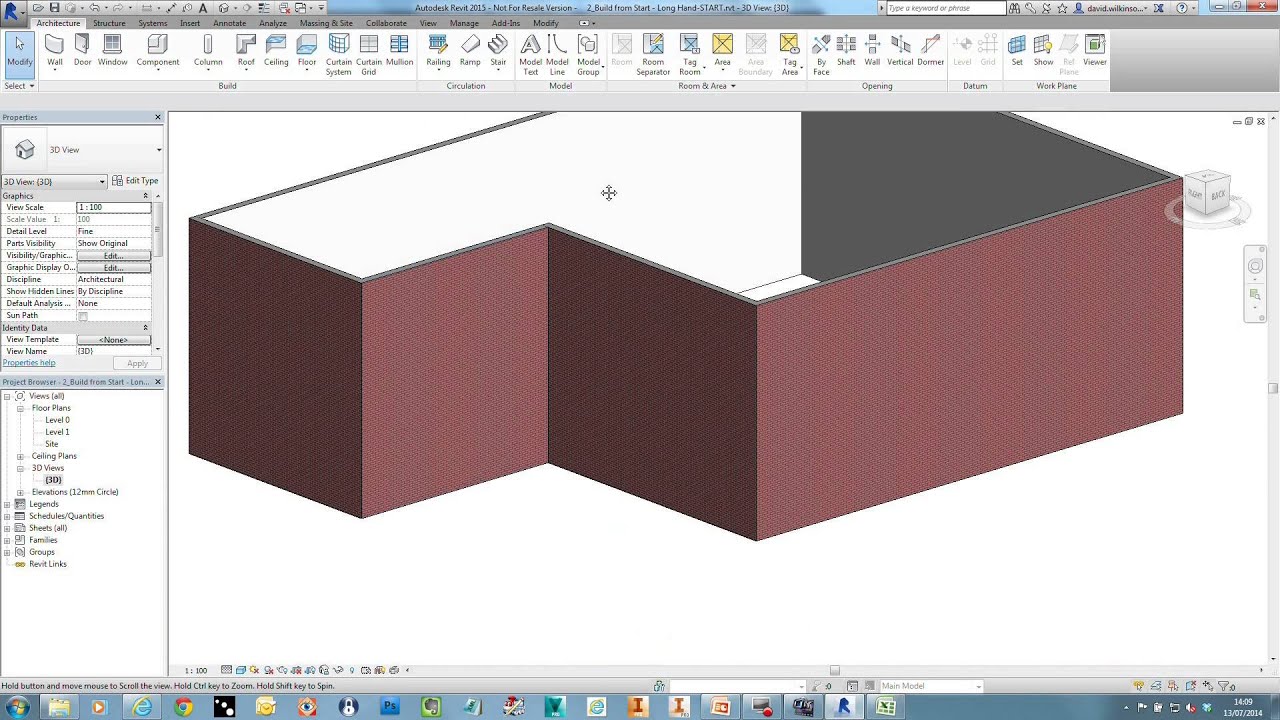
Task: Select the Railing tool
Action: coord(438,52)
